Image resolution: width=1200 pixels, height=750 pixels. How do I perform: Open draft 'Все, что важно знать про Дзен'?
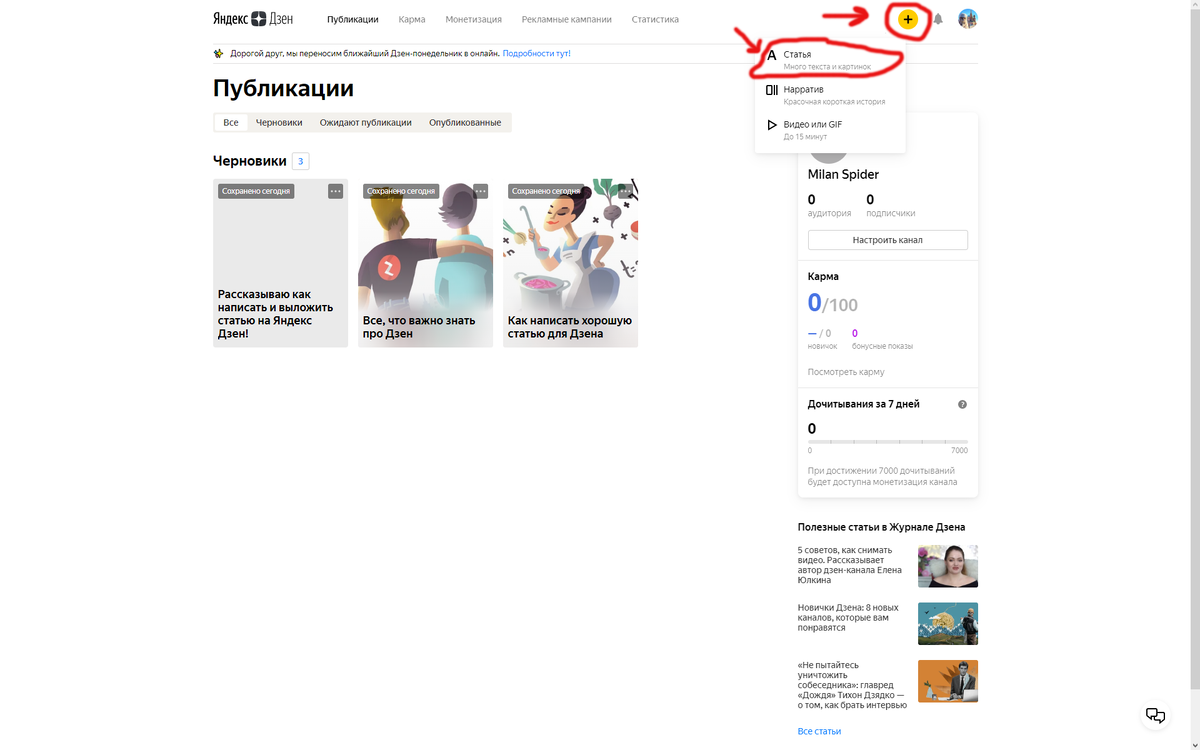(425, 263)
